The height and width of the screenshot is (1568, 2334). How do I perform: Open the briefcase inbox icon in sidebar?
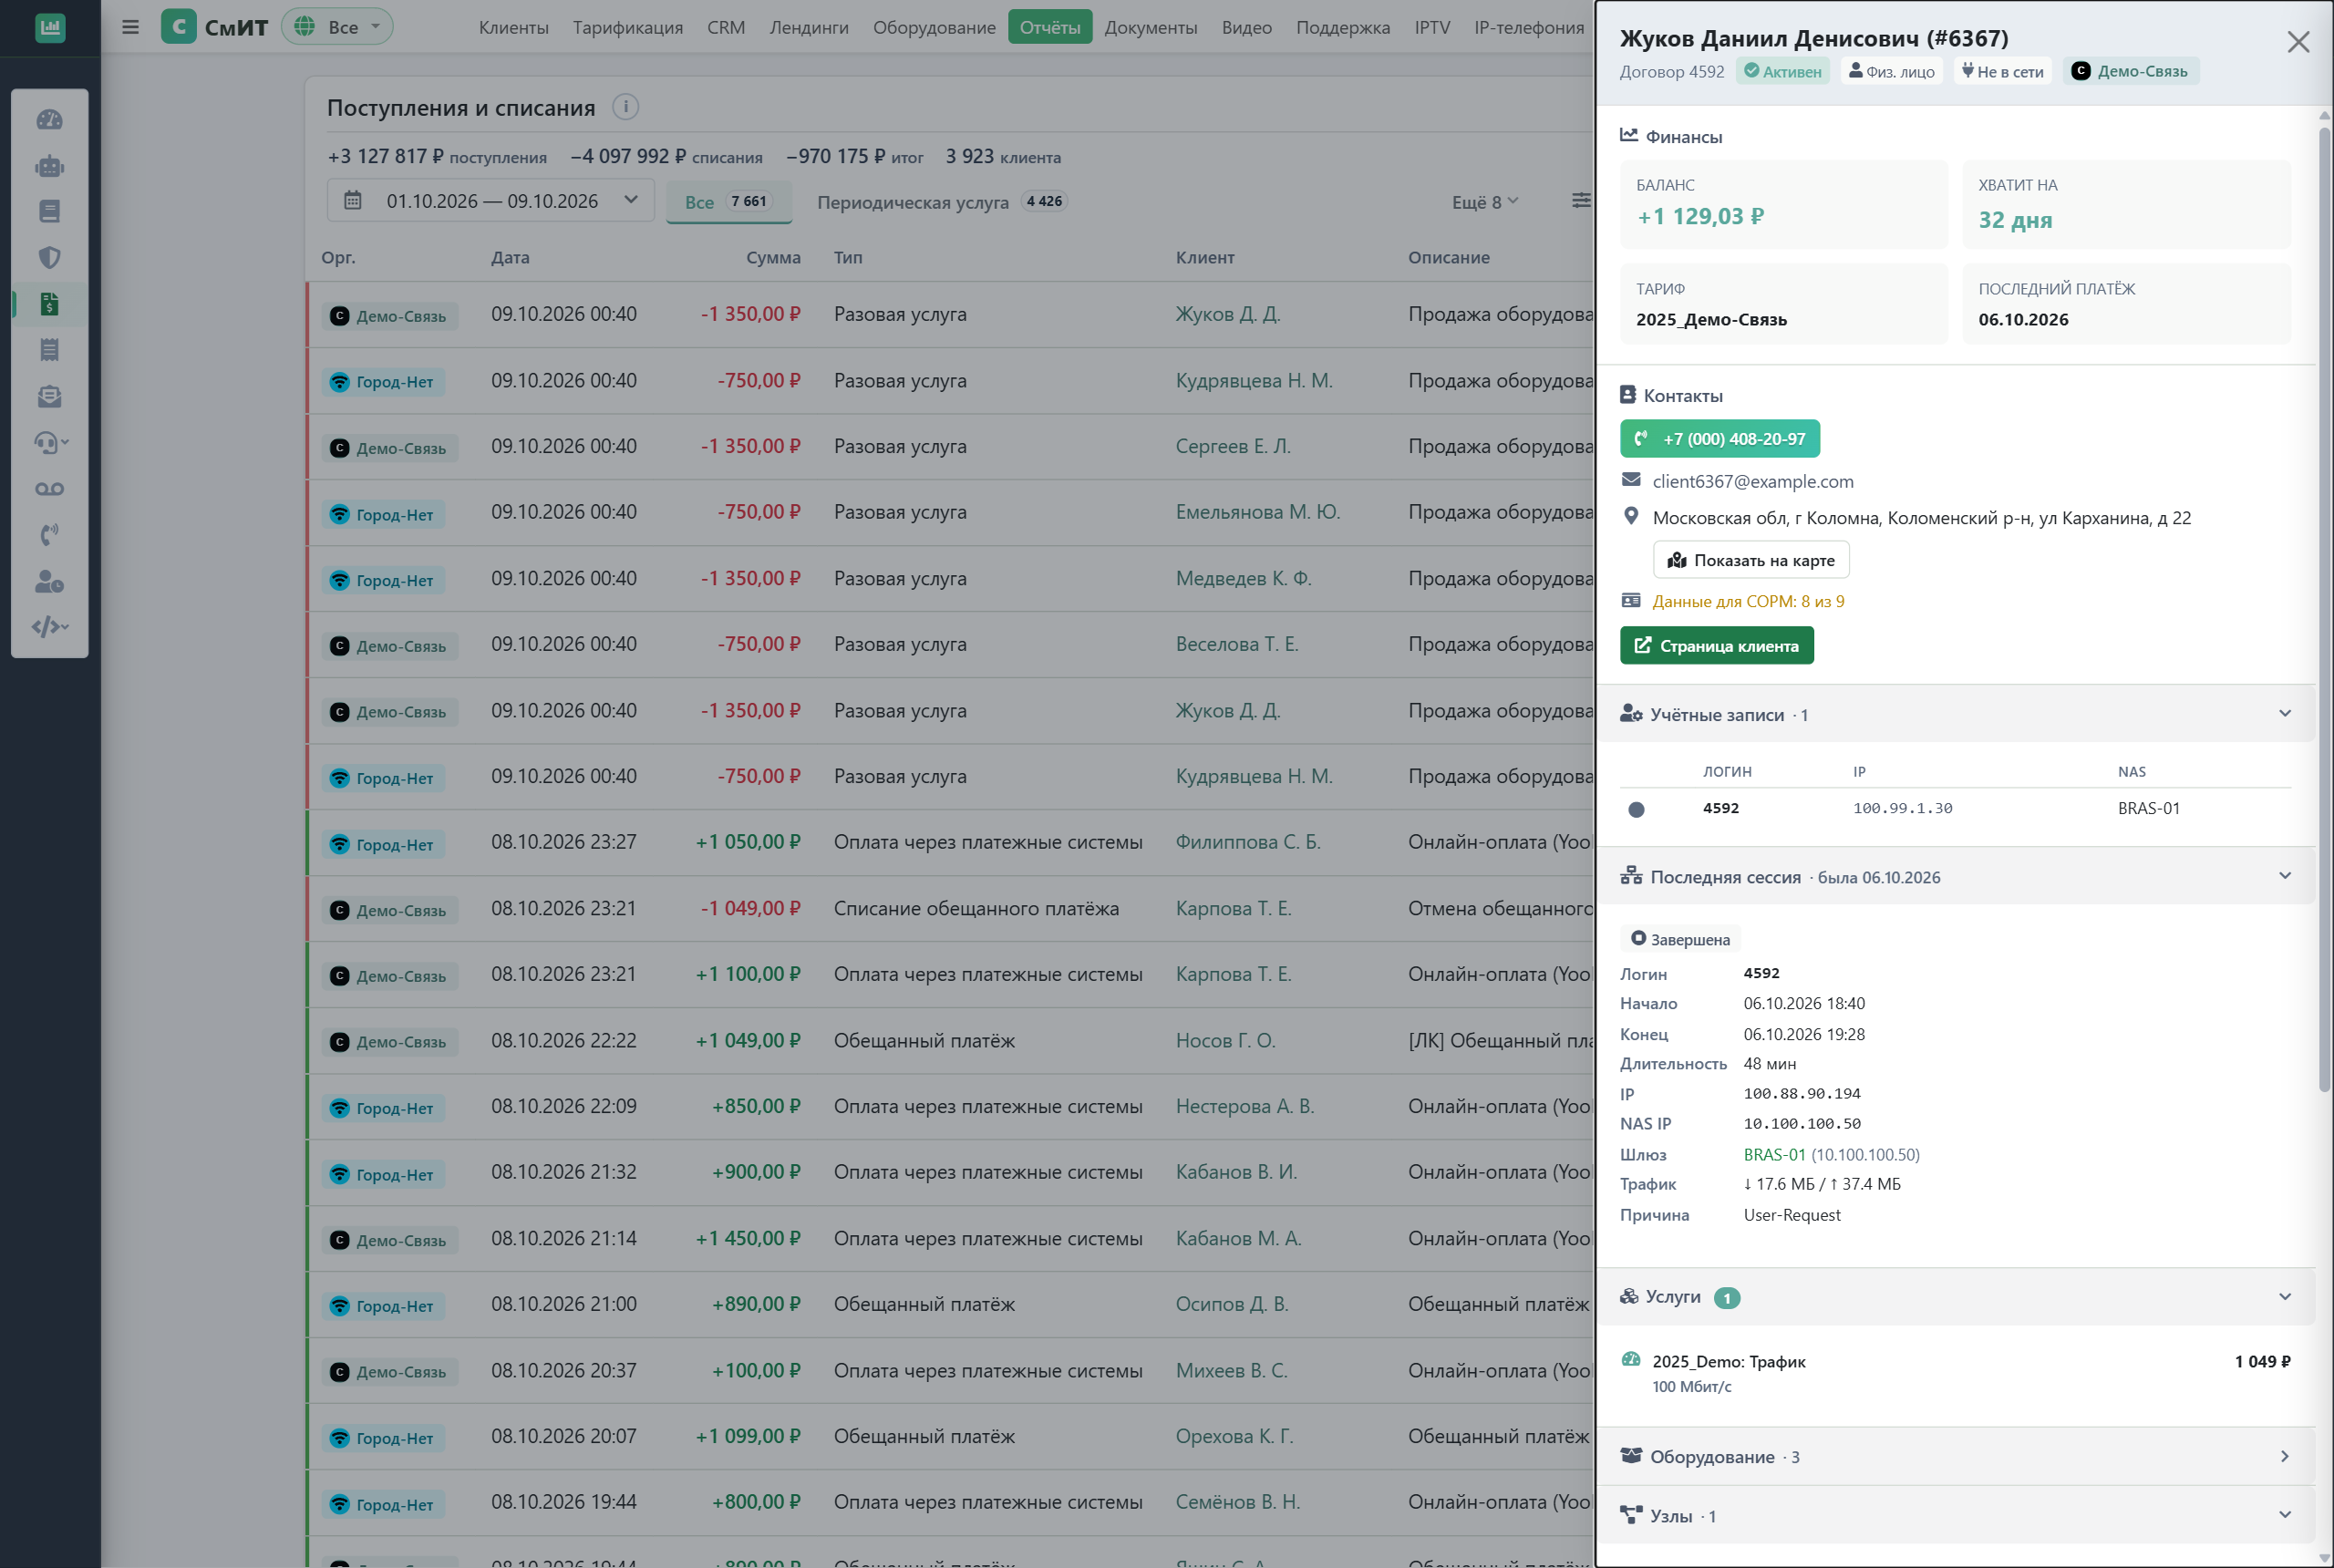pyautogui.click(x=49, y=397)
